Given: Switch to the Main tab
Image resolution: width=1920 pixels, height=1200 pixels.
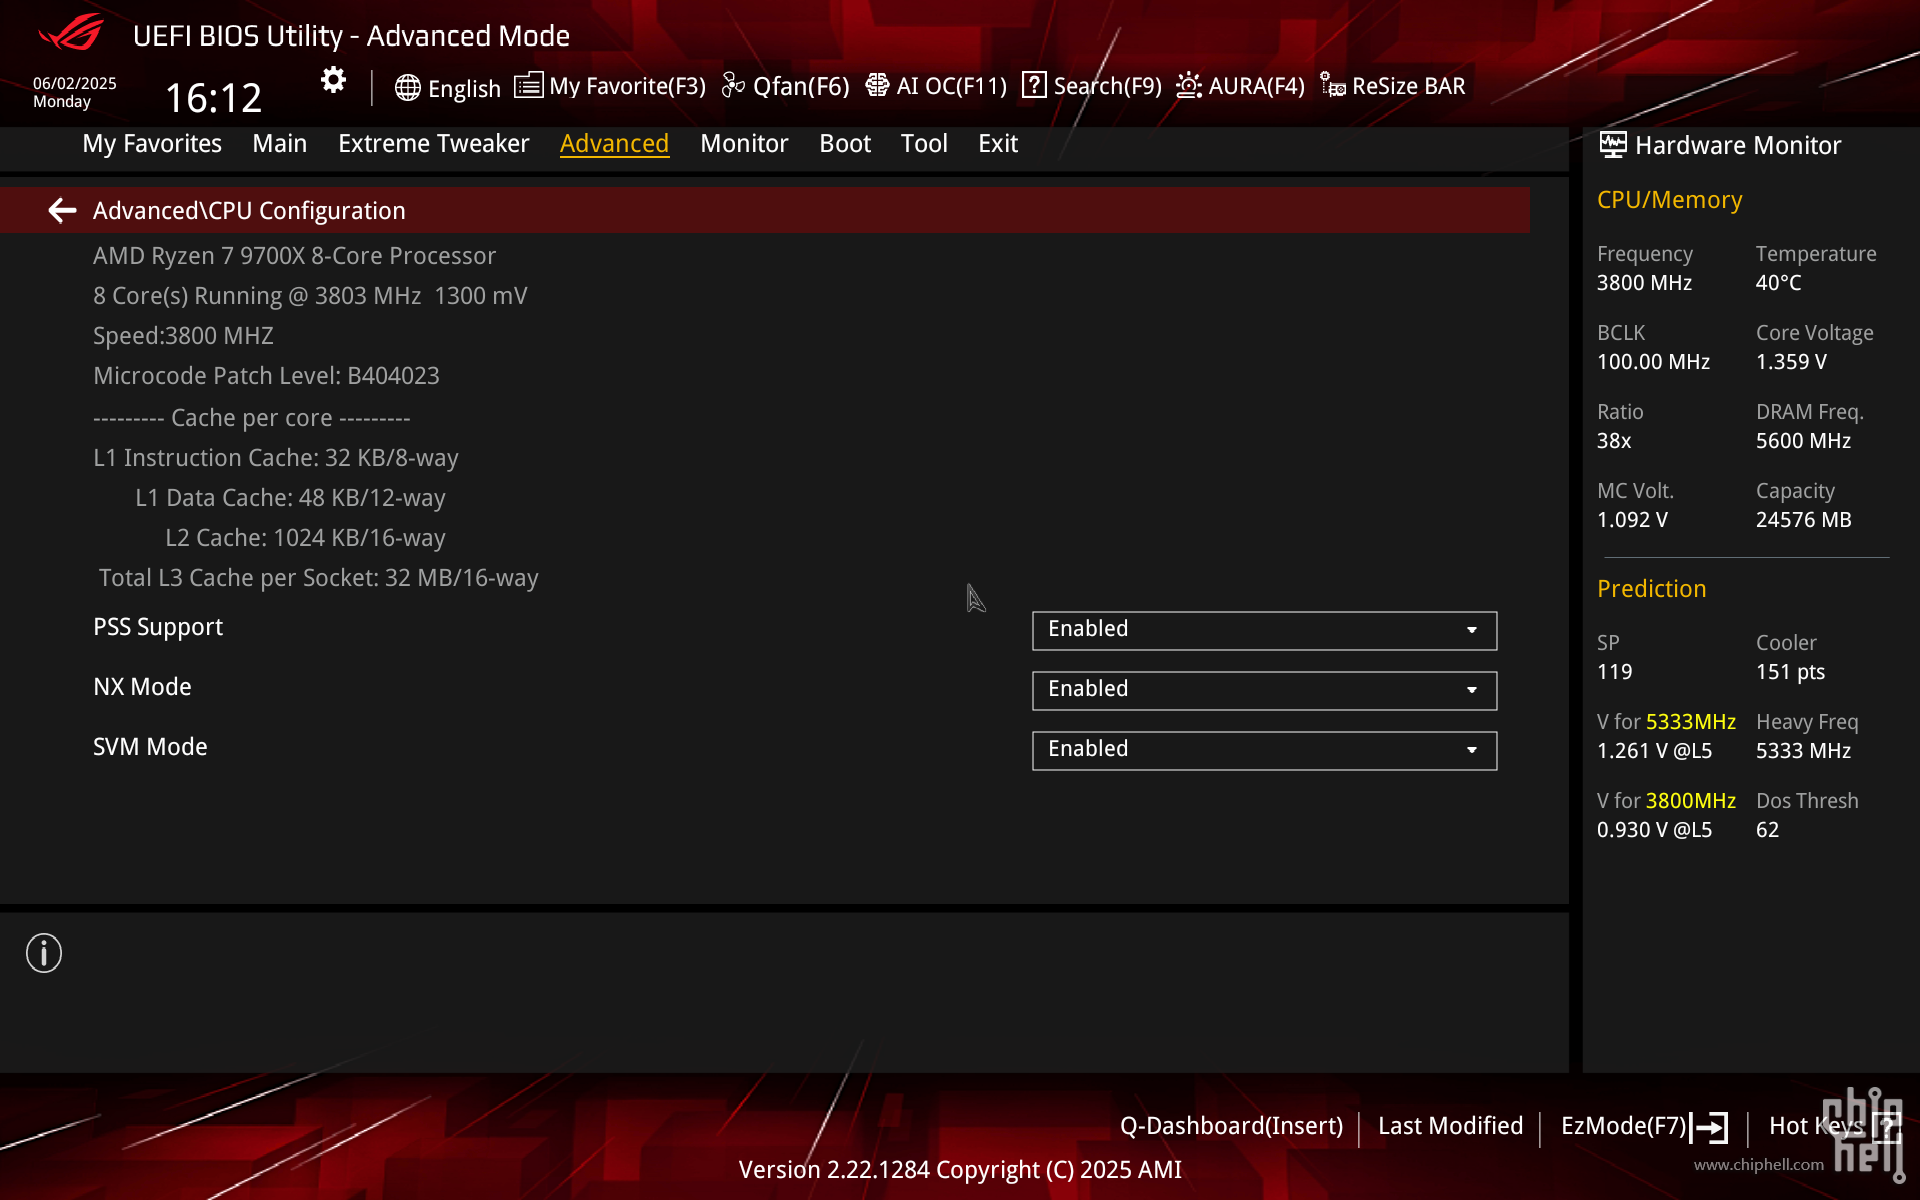Looking at the screenshot, I should coord(279,143).
